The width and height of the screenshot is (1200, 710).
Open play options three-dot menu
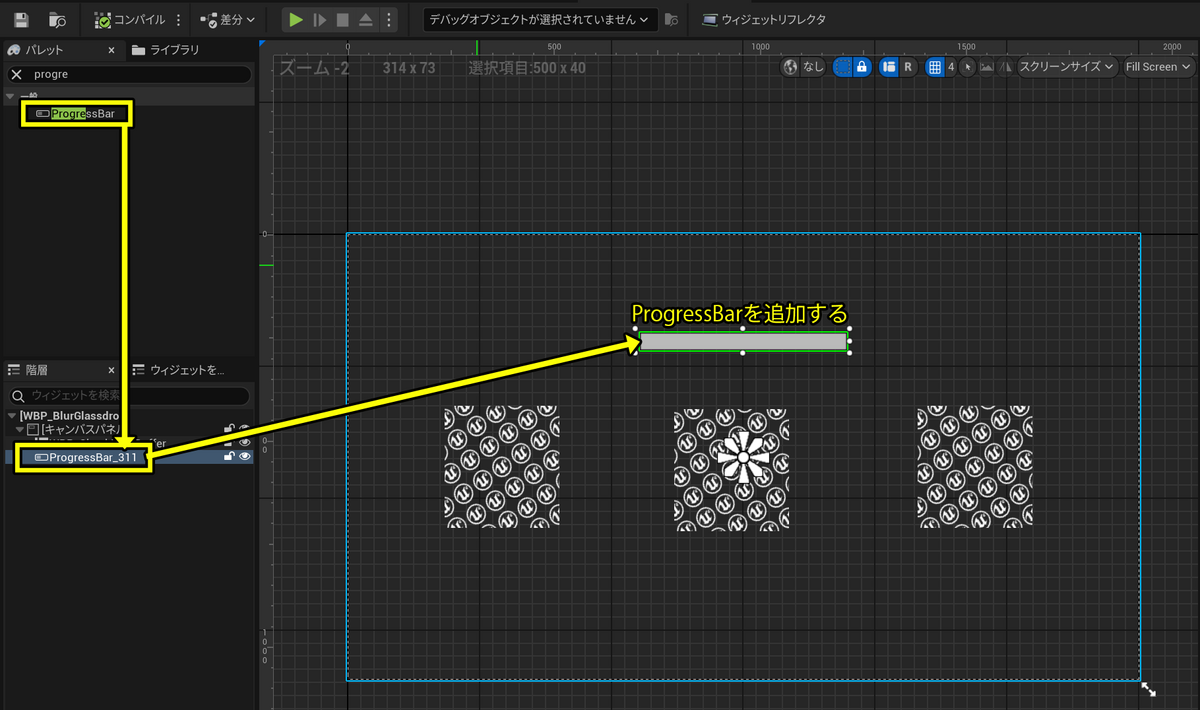tap(389, 19)
